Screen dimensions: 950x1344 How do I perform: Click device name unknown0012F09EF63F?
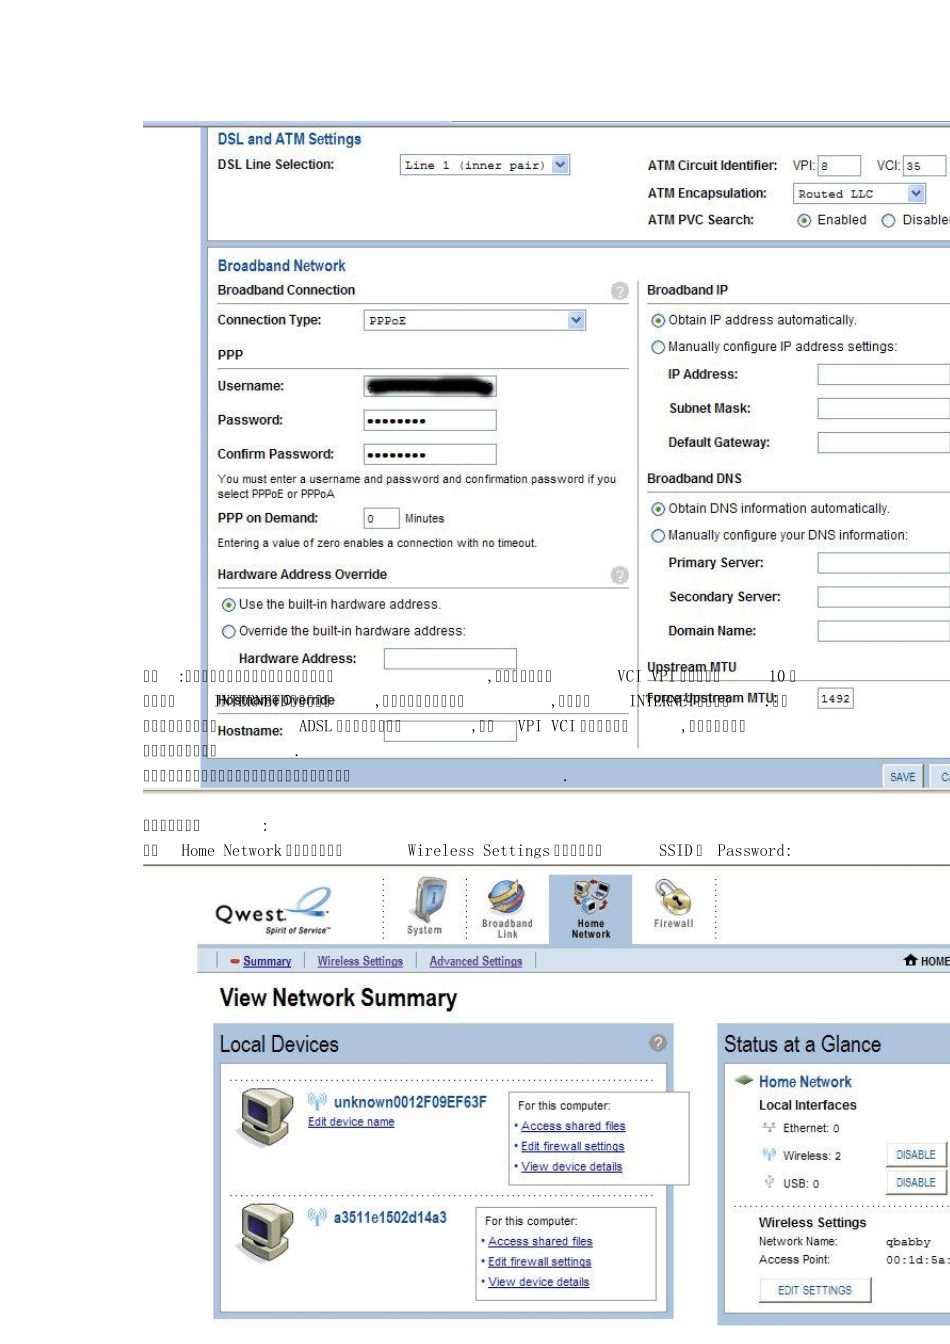click(x=410, y=1102)
